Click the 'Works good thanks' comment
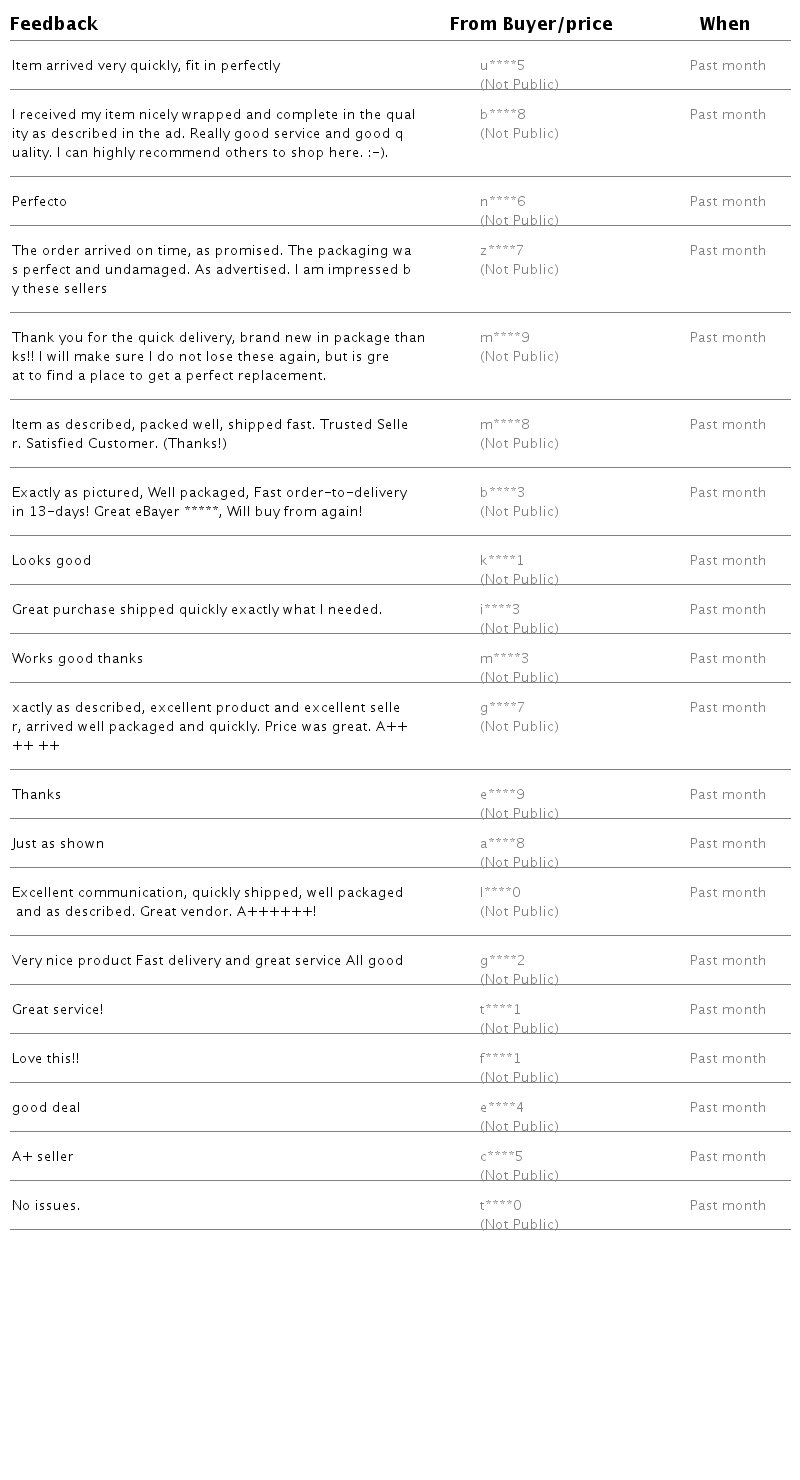This screenshot has height=1480, width=800. click(x=77, y=659)
